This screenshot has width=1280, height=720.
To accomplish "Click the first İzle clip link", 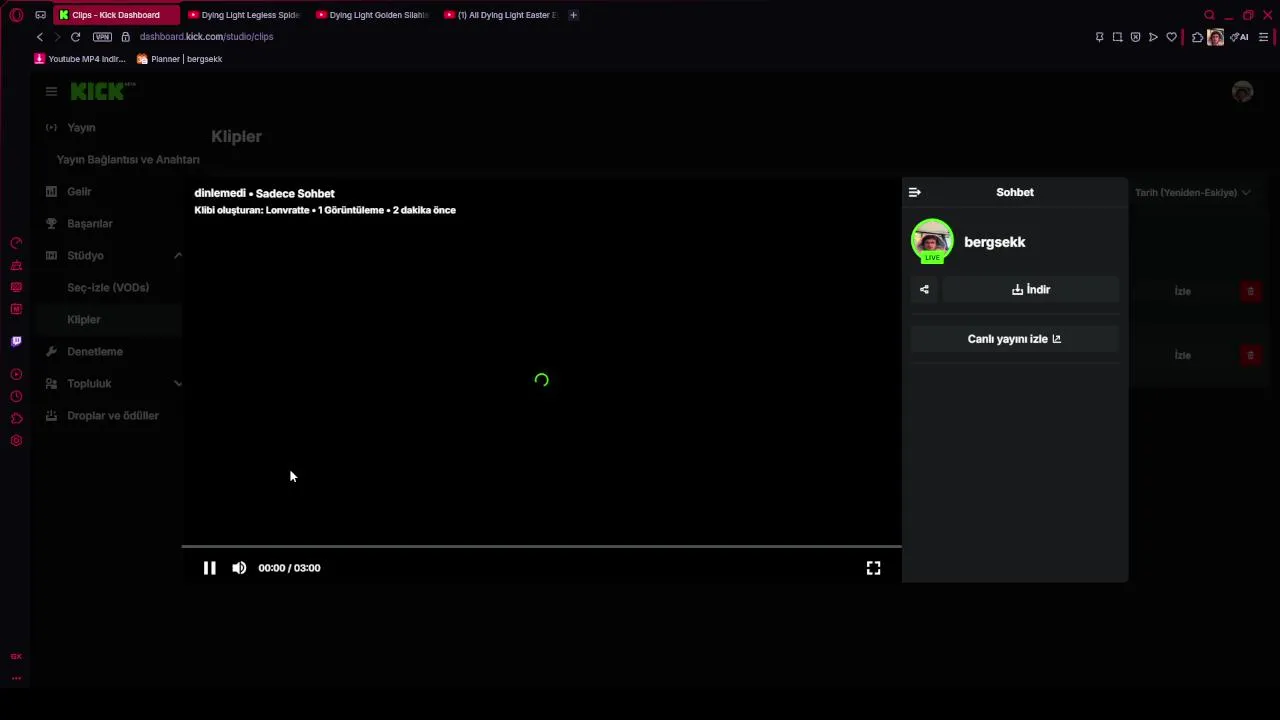I will (x=1182, y=291).
